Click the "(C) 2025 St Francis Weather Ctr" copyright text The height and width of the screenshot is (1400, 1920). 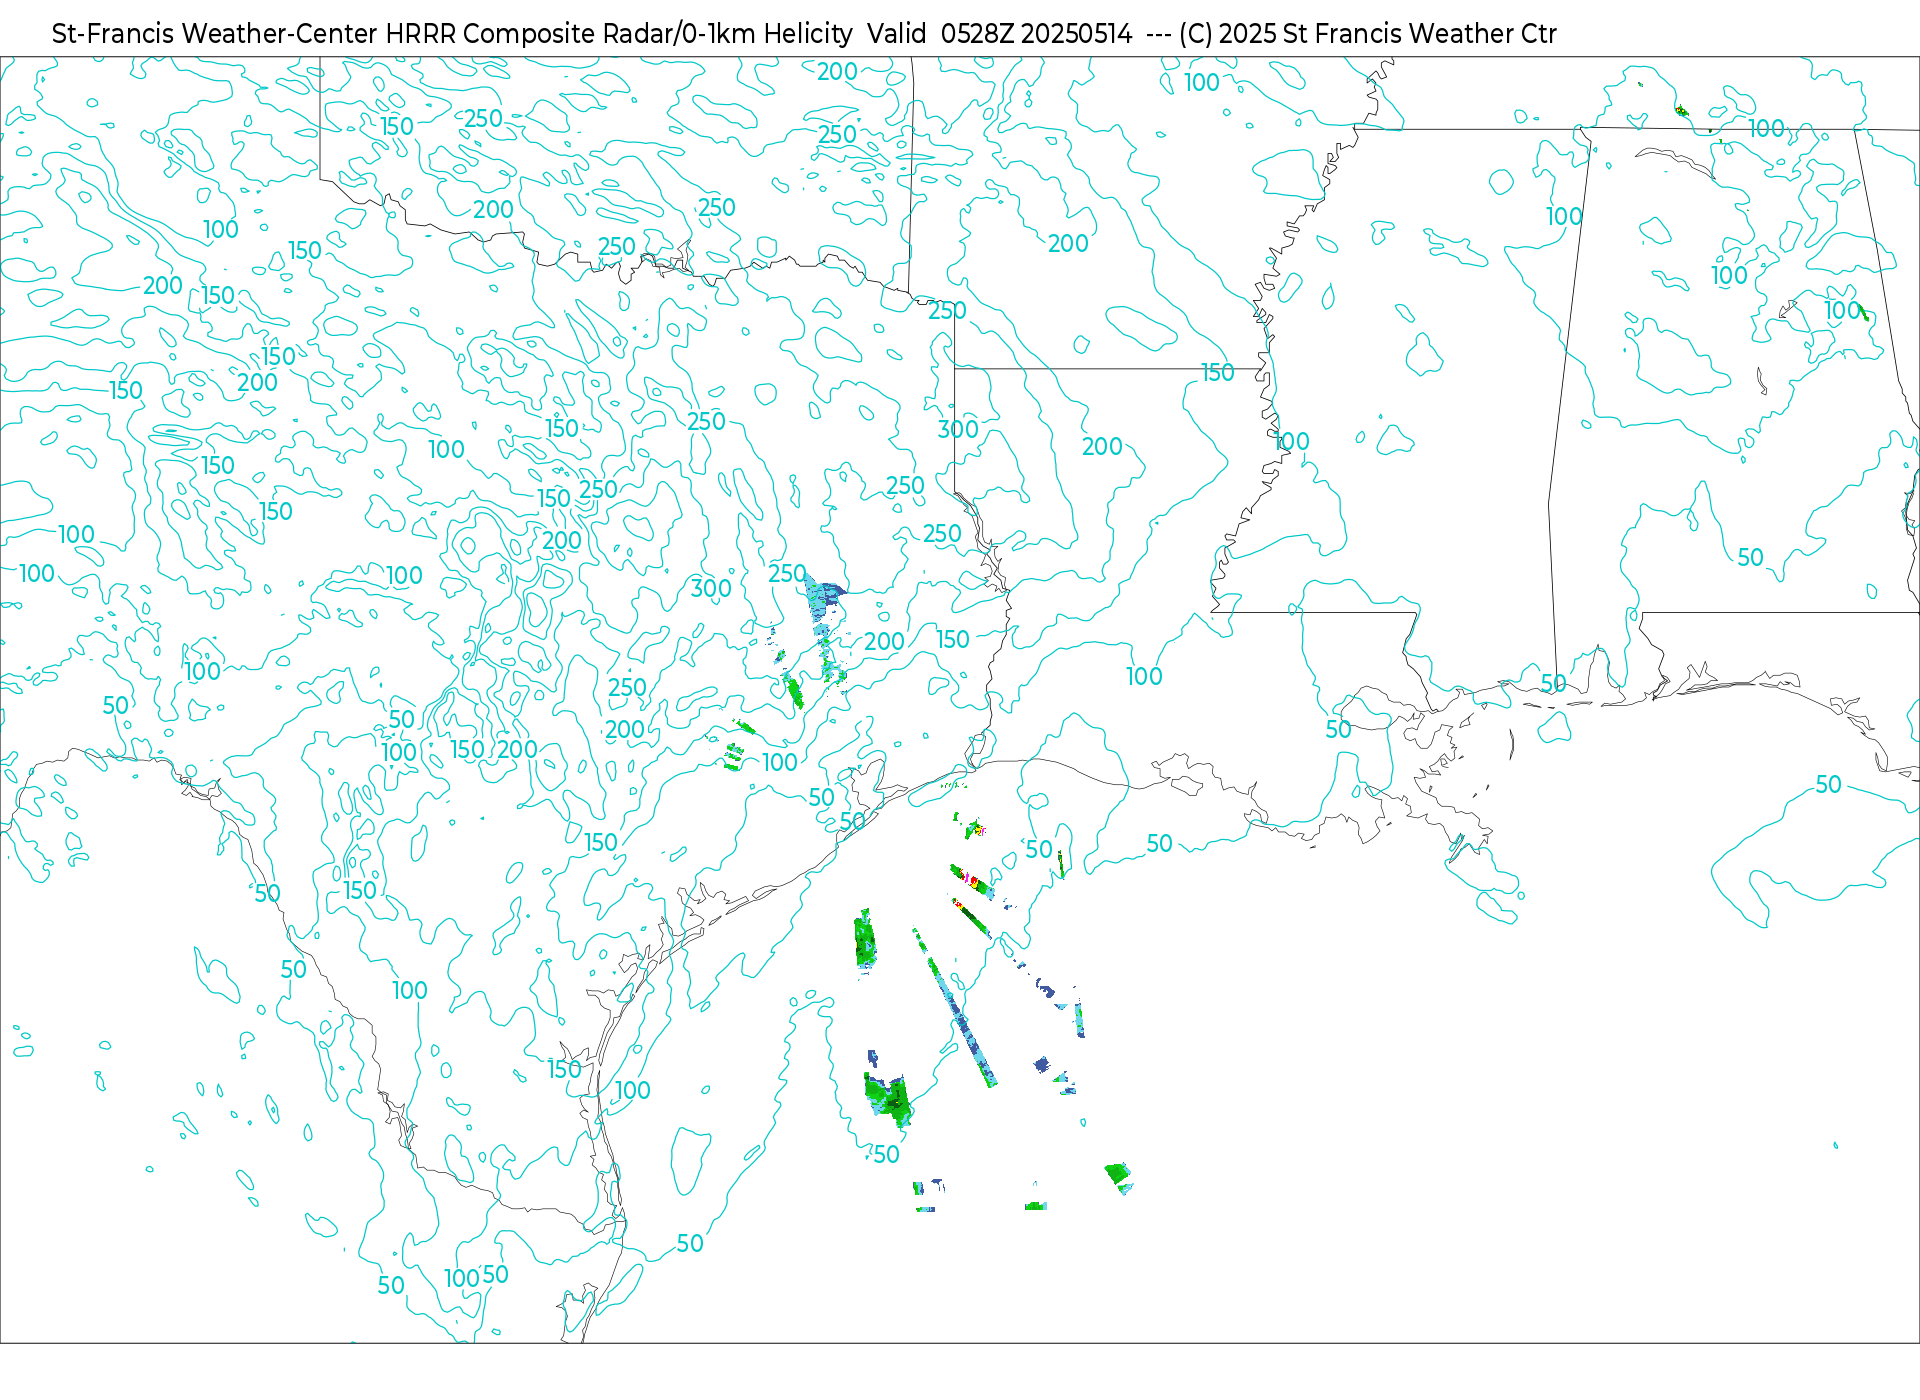click(1368, 34)
